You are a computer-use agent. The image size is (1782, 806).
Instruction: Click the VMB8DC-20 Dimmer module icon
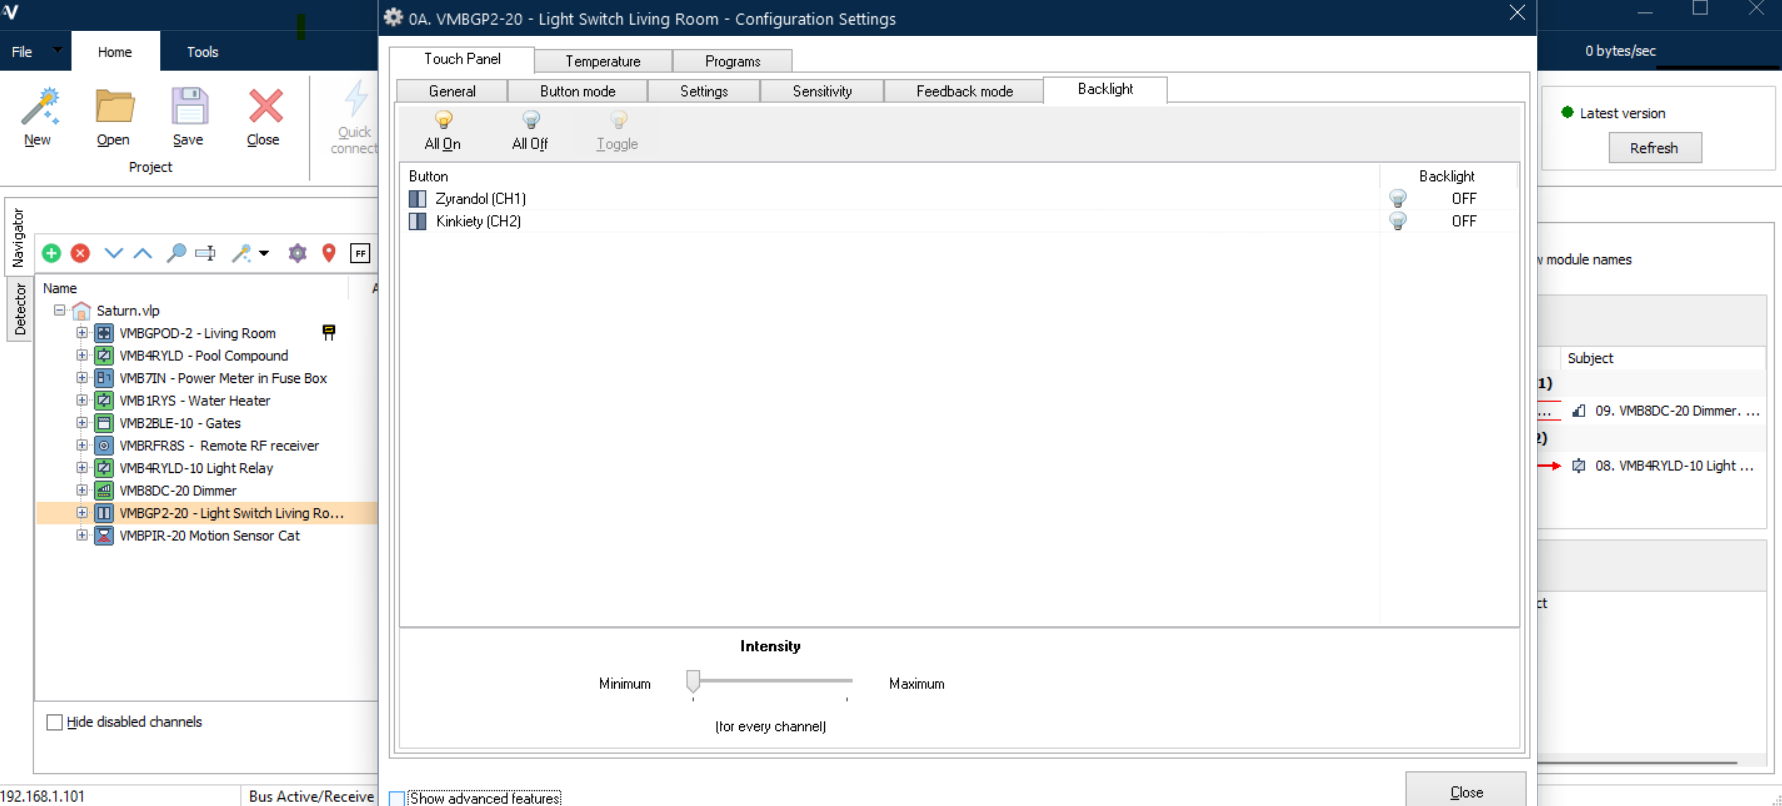pos(104,490)
